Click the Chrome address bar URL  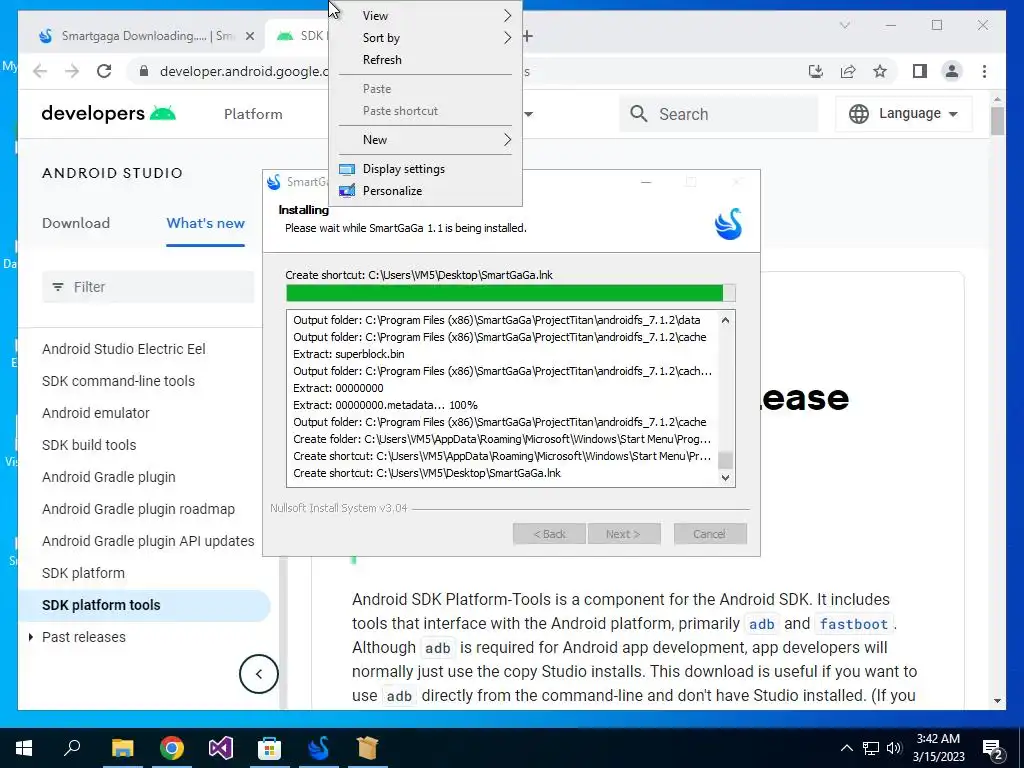coord(243,71)
